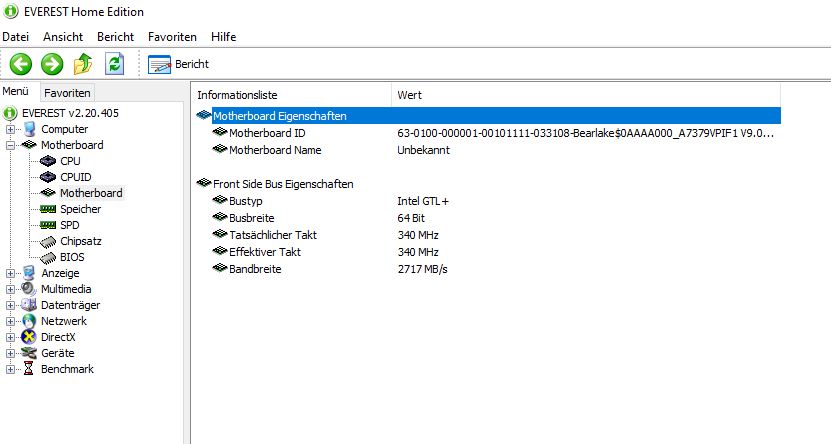Select the Motherboard sub-item under Motherboard
This screenshot has height=444, width=831.
click(x=91, y=193)
